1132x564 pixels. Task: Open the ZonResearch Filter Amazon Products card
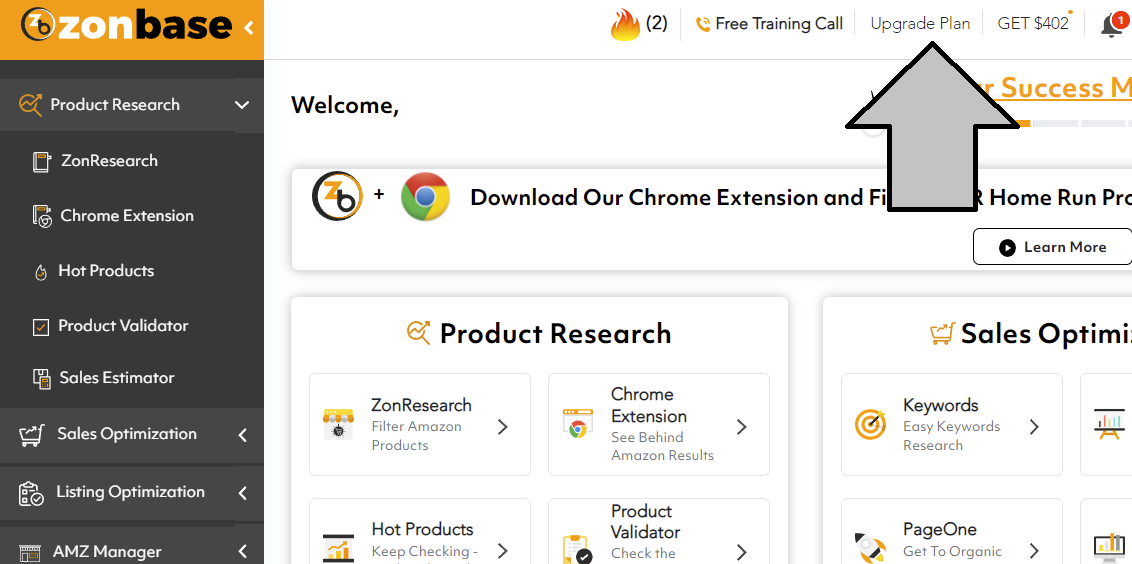point(419,425)
